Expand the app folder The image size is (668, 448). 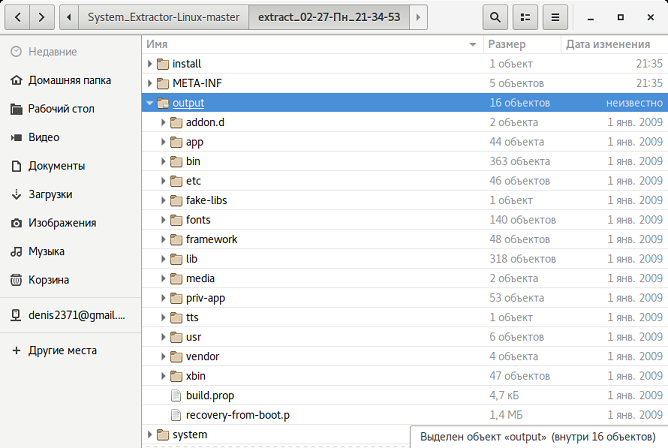coord(163,142)
